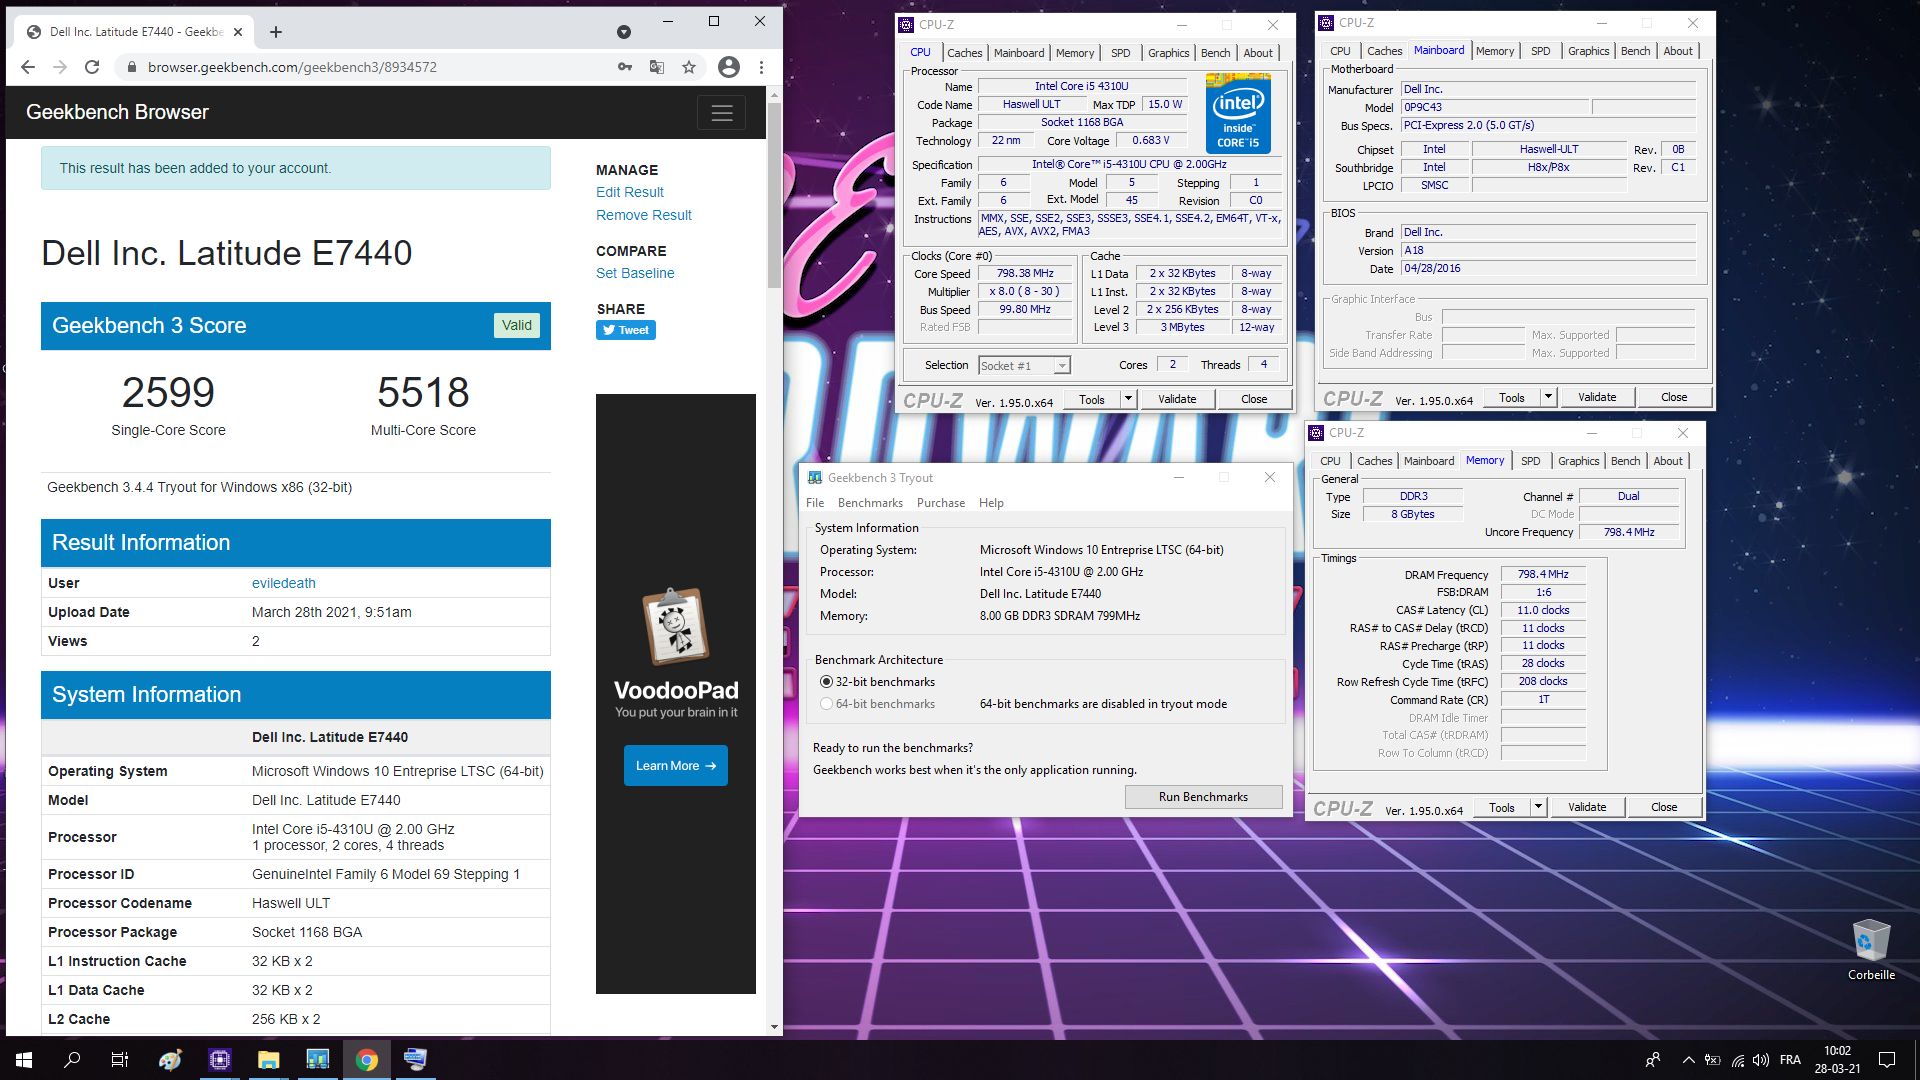Open SPD tab in CPU-Z Mainboard window

(1540, 51)
